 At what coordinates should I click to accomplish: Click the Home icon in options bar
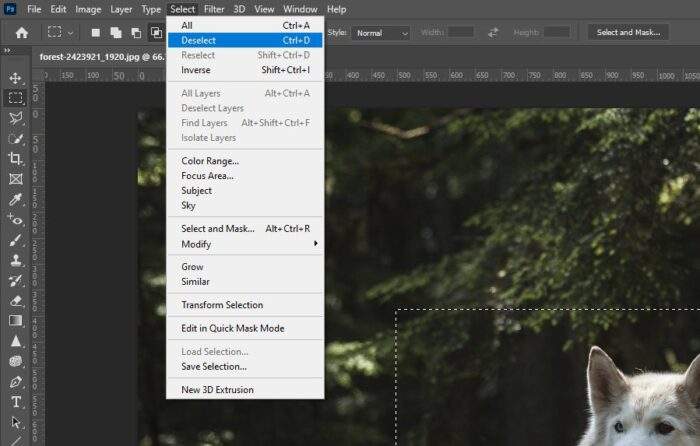(x=21, y=33)
